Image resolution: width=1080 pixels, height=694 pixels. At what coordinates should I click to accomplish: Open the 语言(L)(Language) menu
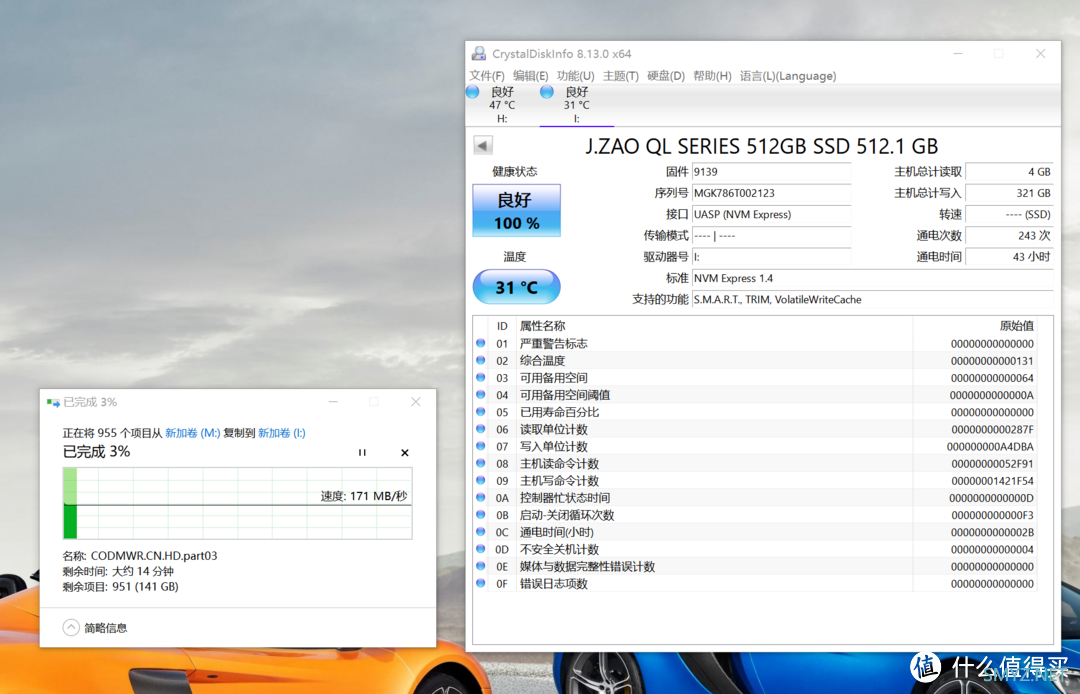coord(788,76)
